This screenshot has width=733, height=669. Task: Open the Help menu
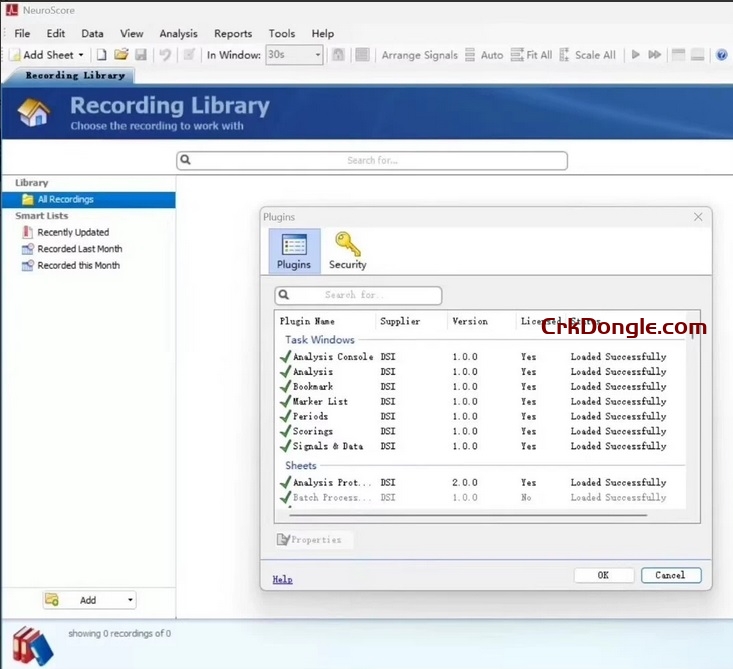coord(323,34)
